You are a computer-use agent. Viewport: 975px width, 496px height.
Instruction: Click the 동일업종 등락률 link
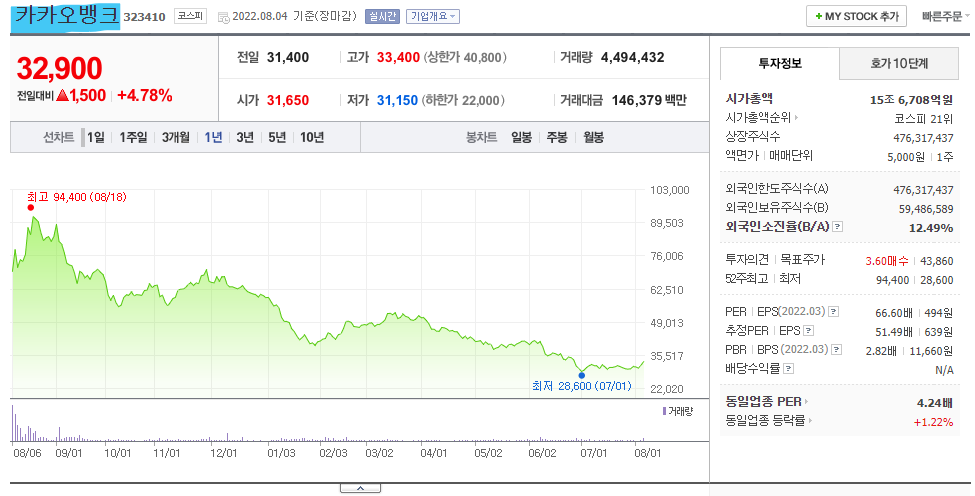pos(765,421)
